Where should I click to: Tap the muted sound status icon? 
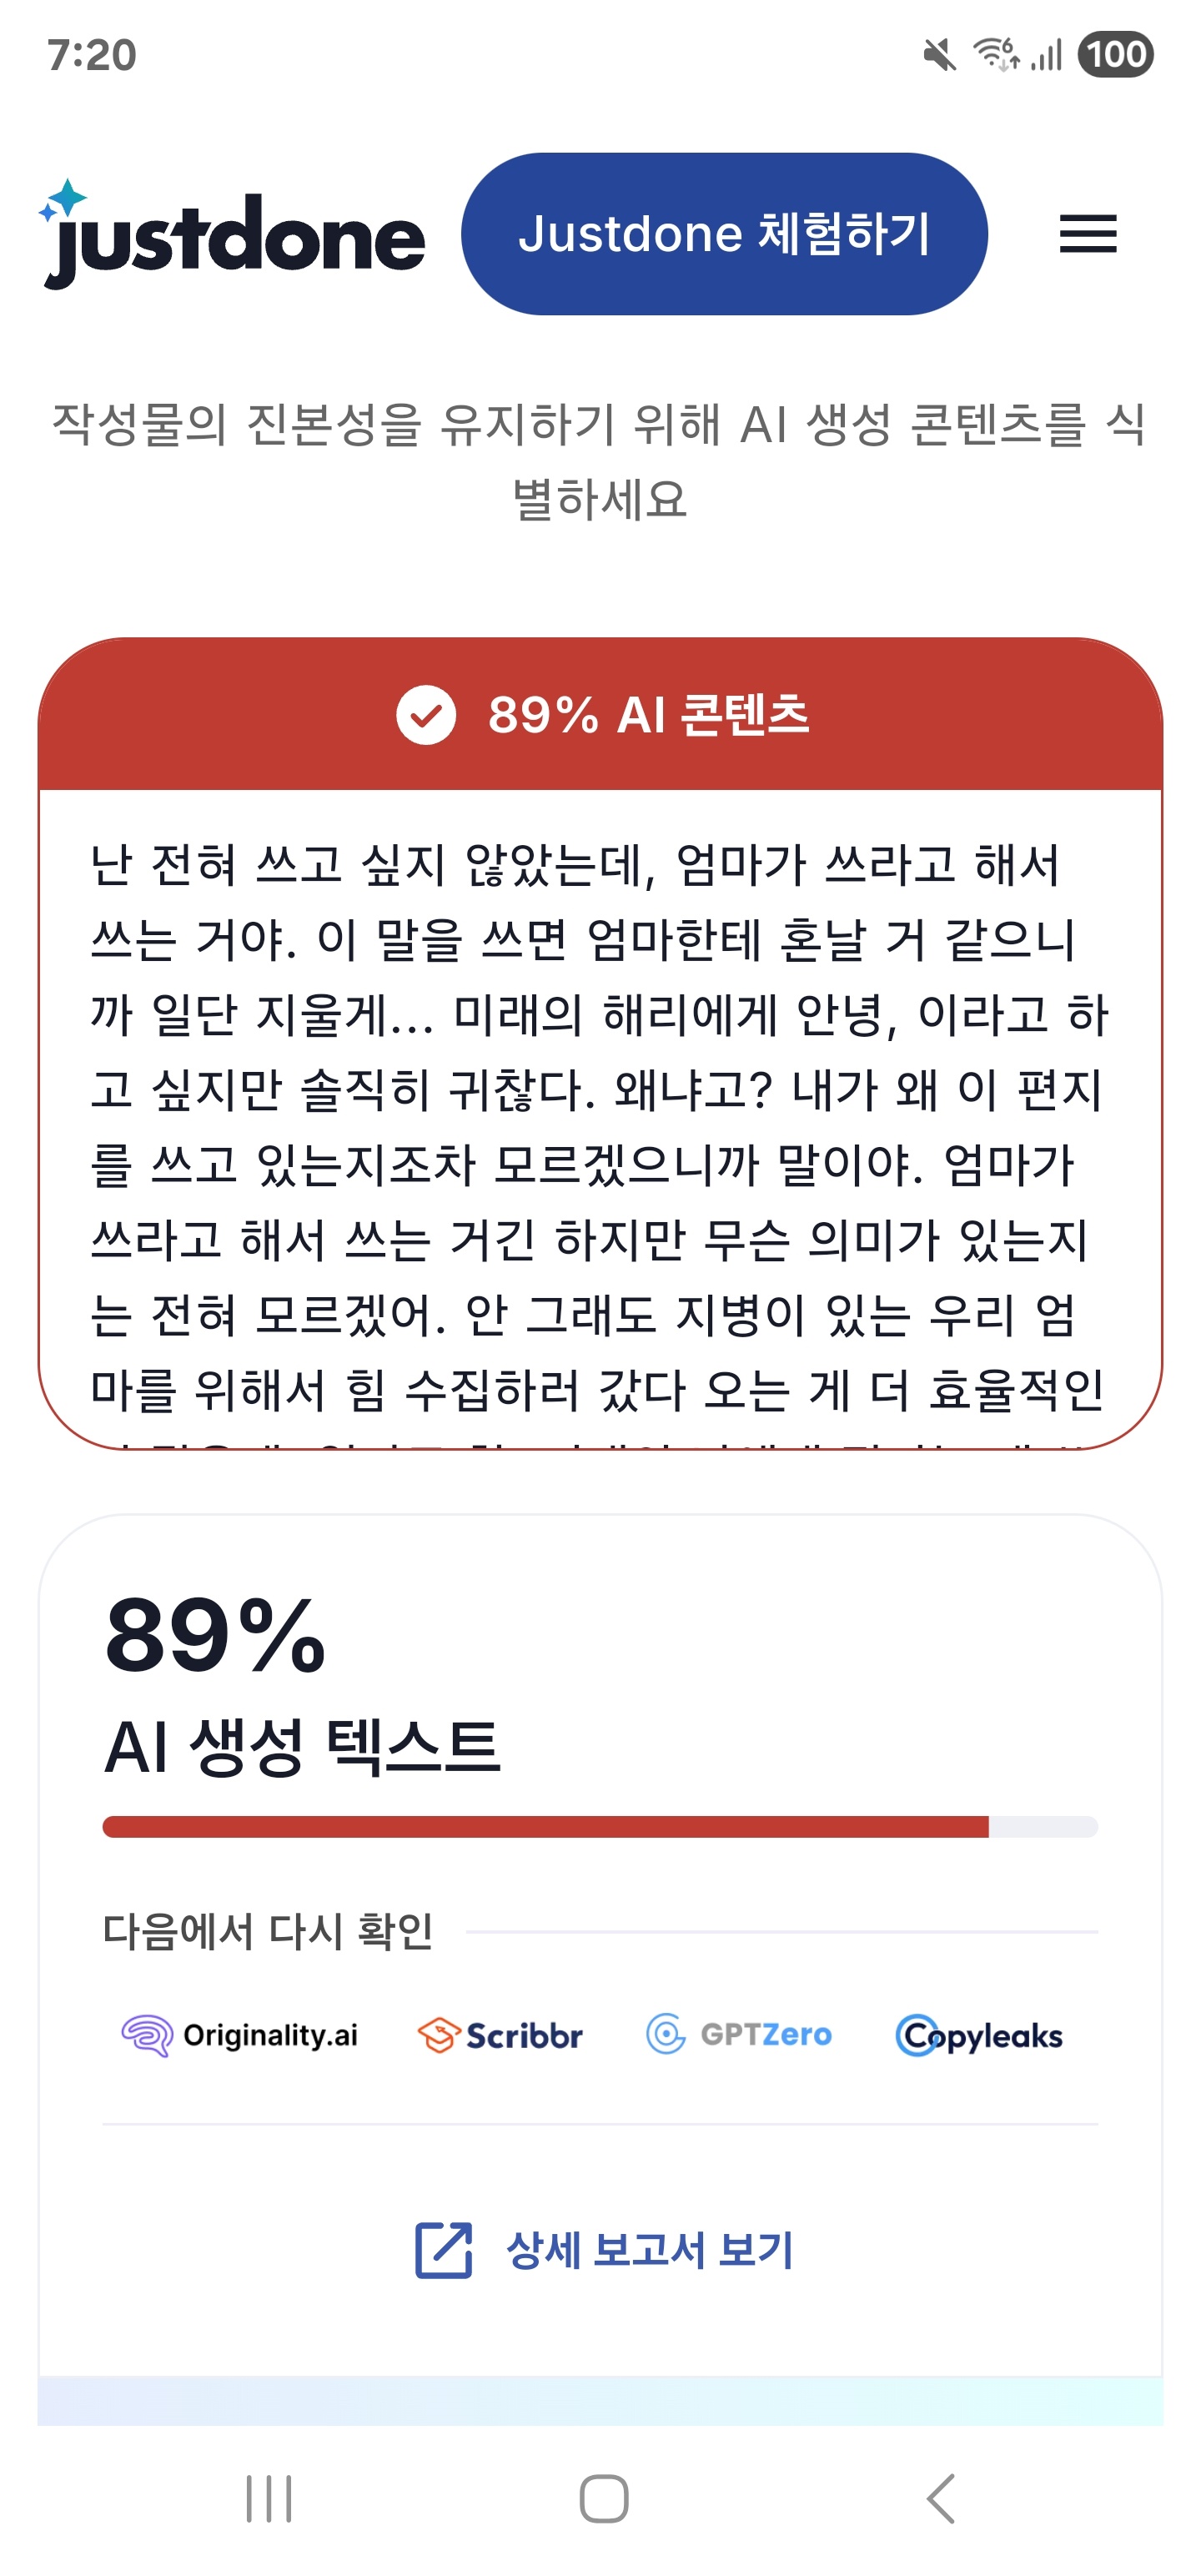pyautogui.click(x=939, y=55)
